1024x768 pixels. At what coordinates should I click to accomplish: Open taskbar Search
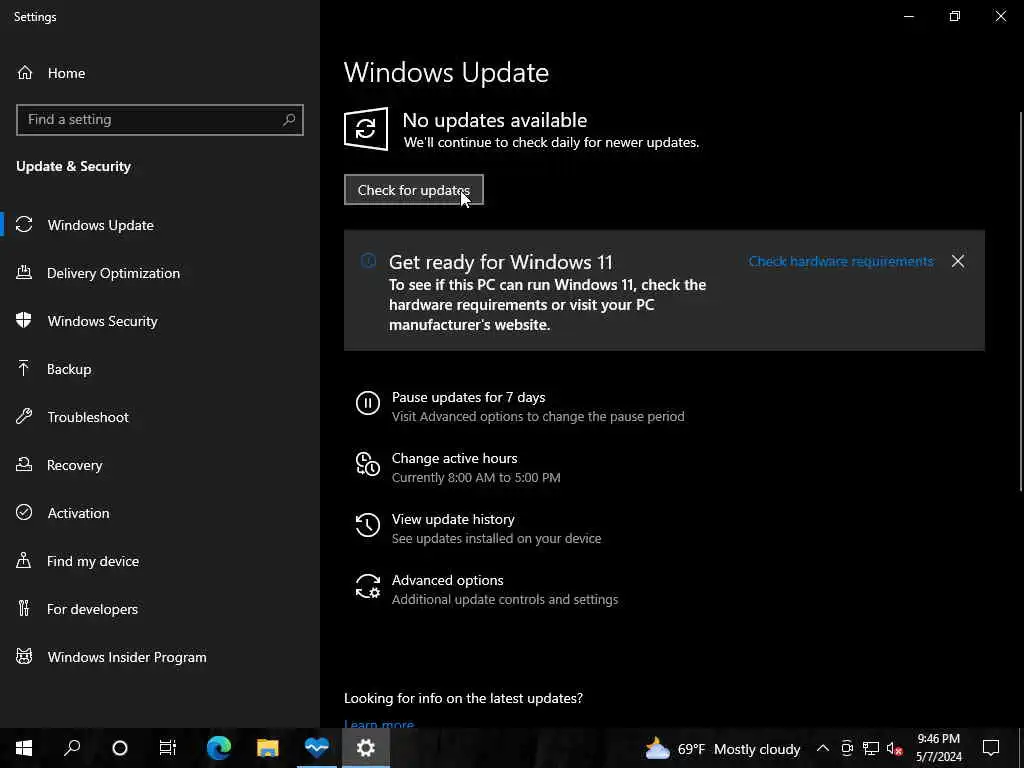(x=72, y=748)
